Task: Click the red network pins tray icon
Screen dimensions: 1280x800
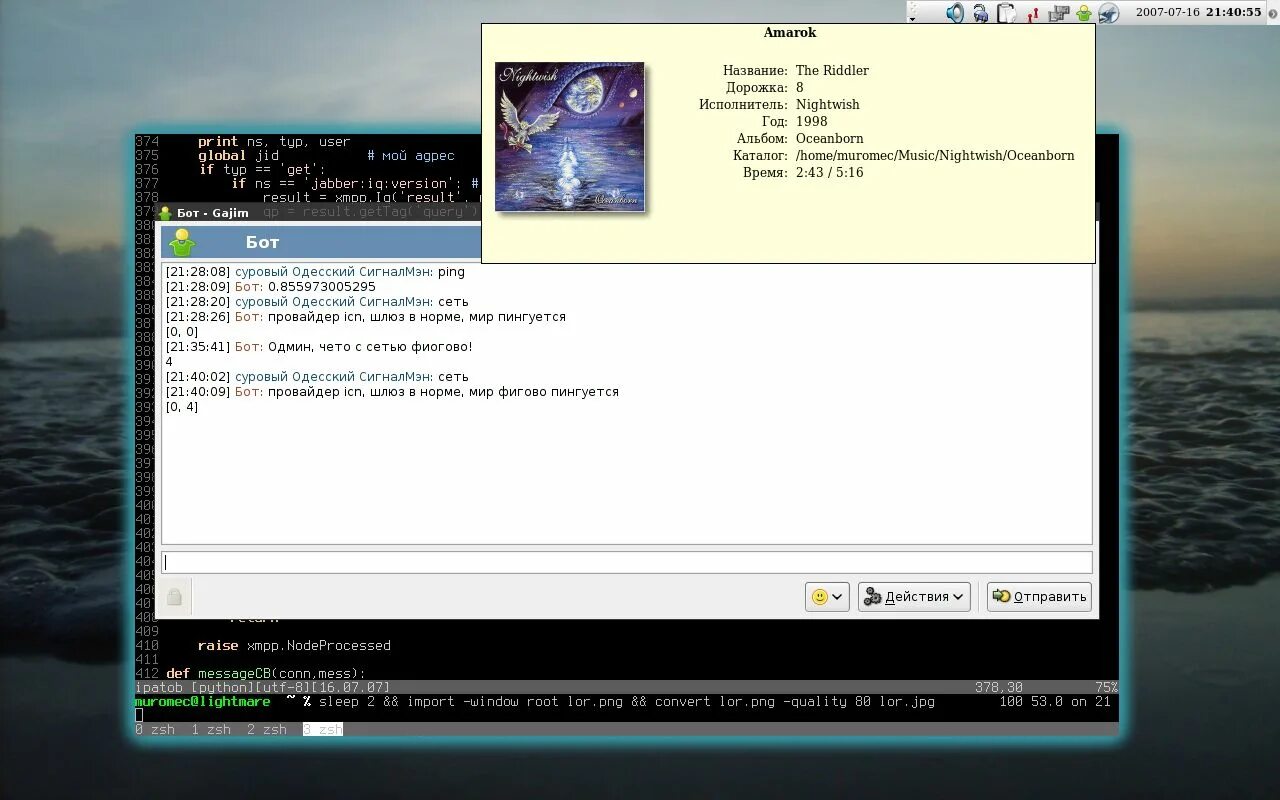Action: (1033, 13)
